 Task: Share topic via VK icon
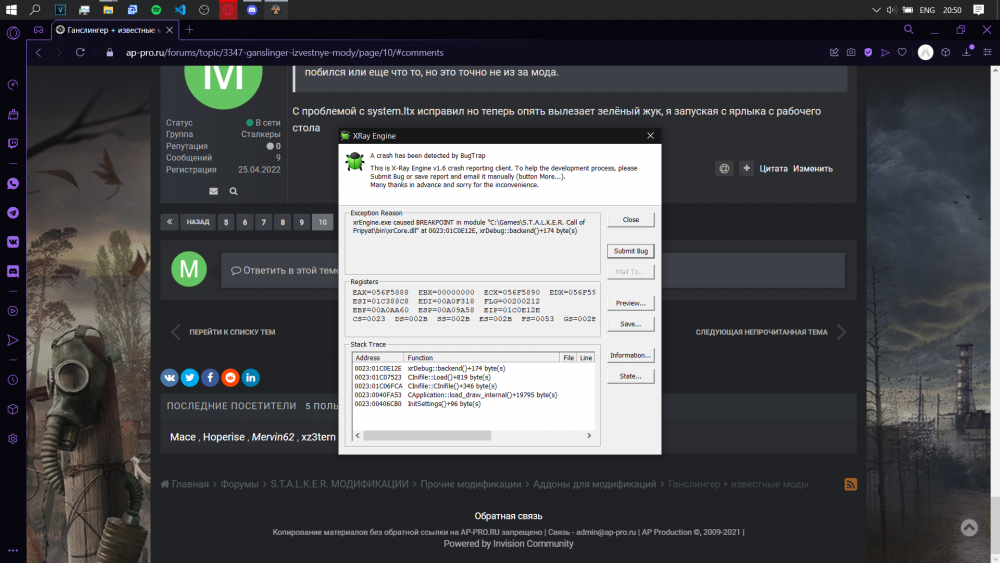(170, 377)
